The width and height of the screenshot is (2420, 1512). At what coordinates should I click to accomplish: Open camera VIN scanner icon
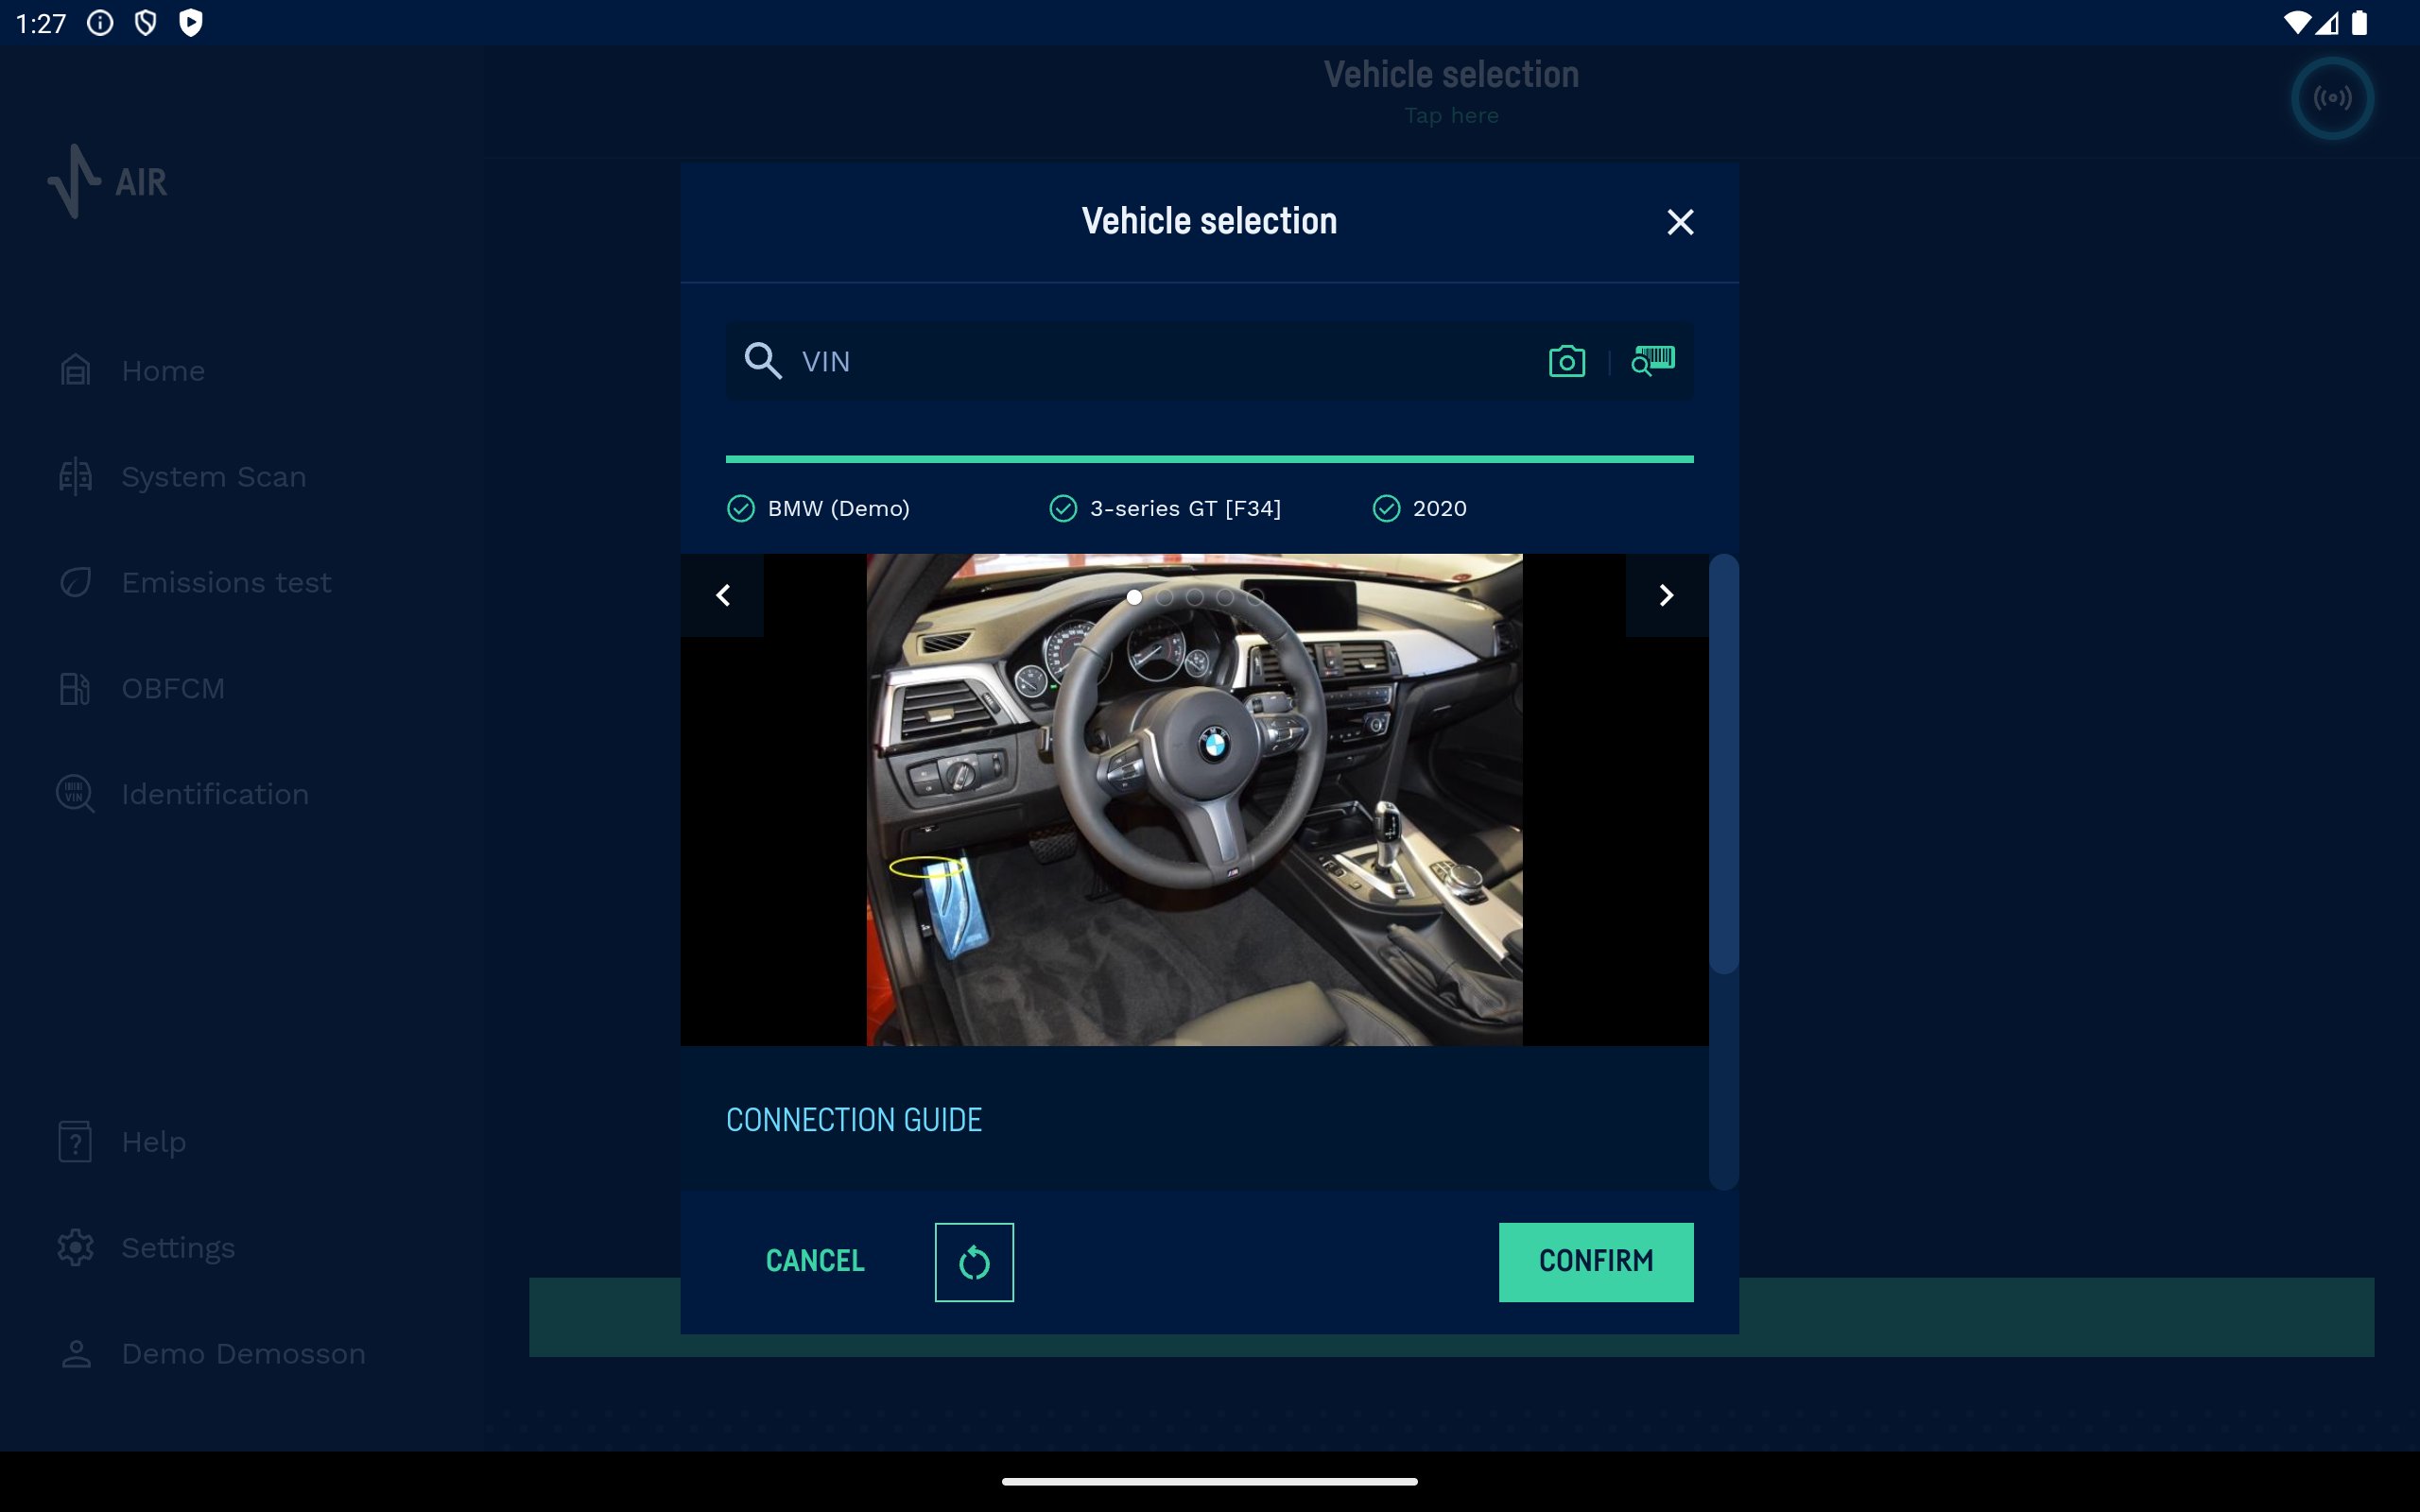1566,361
